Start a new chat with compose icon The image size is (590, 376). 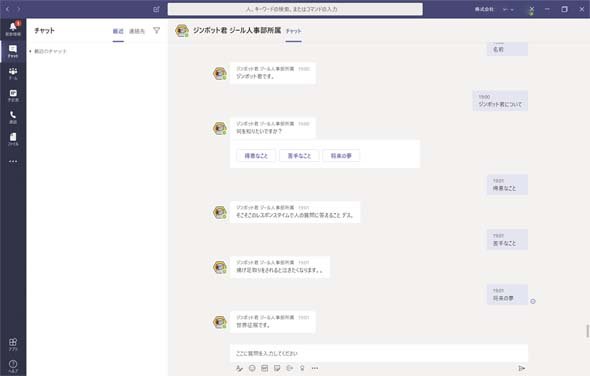(x=157, y=9)
